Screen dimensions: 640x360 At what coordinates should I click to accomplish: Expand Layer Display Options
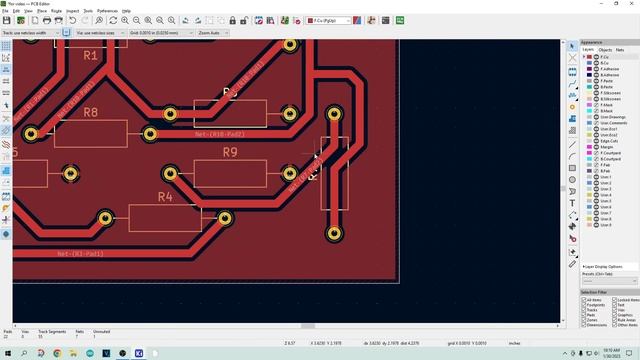point(603,267)
